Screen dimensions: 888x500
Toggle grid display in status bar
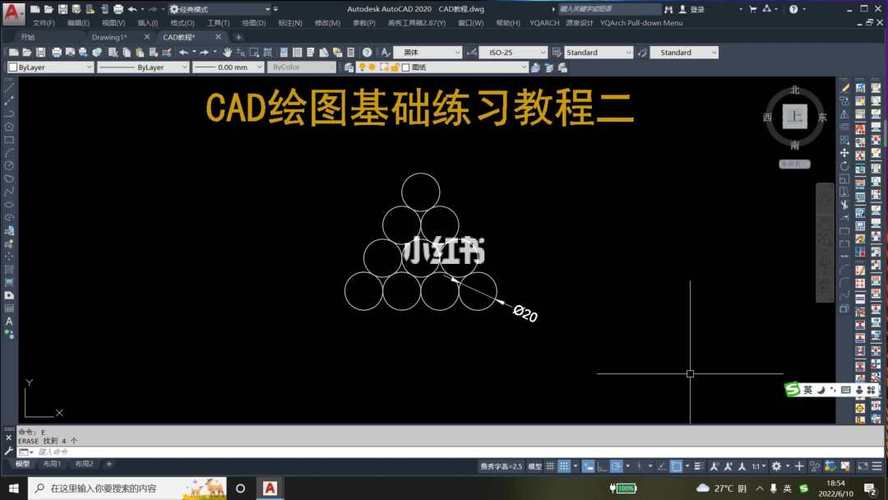pyautogui.click(x=550, y=466)
